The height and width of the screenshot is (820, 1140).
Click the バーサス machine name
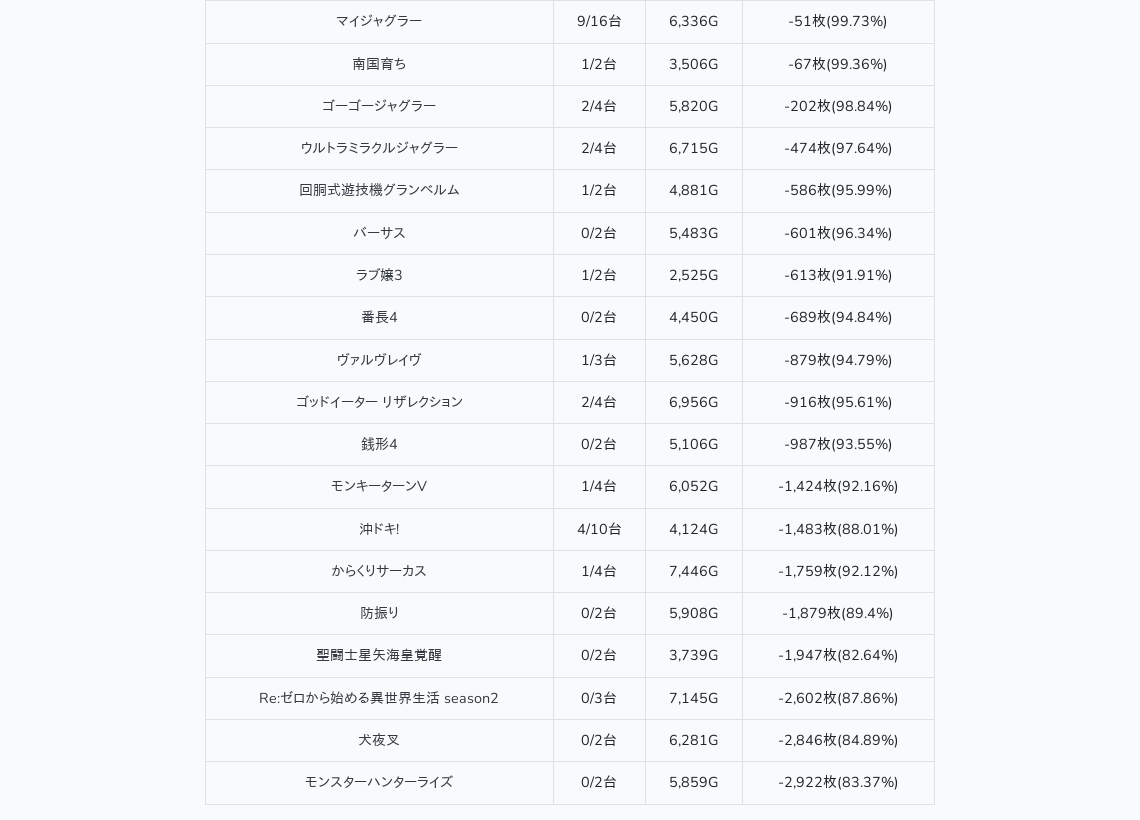[379, 233]
